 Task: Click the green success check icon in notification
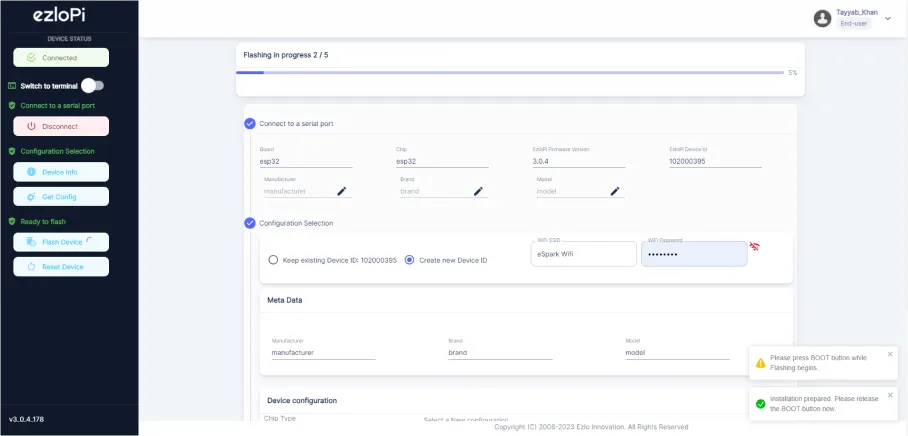pyautogui.click(x=760, y=404)
